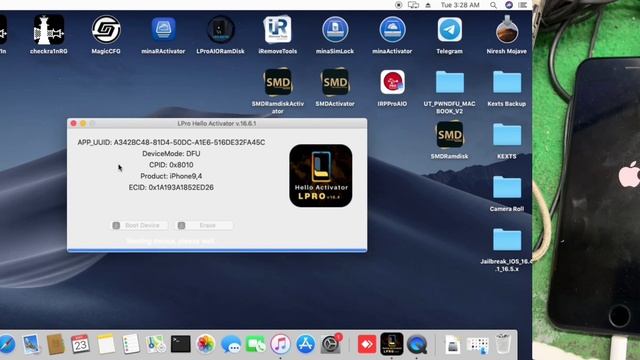Click the Product: iPhone9,4 text
Image resolution: width=640 pixels, height=360 pixels.
click(x=171, y=176)
